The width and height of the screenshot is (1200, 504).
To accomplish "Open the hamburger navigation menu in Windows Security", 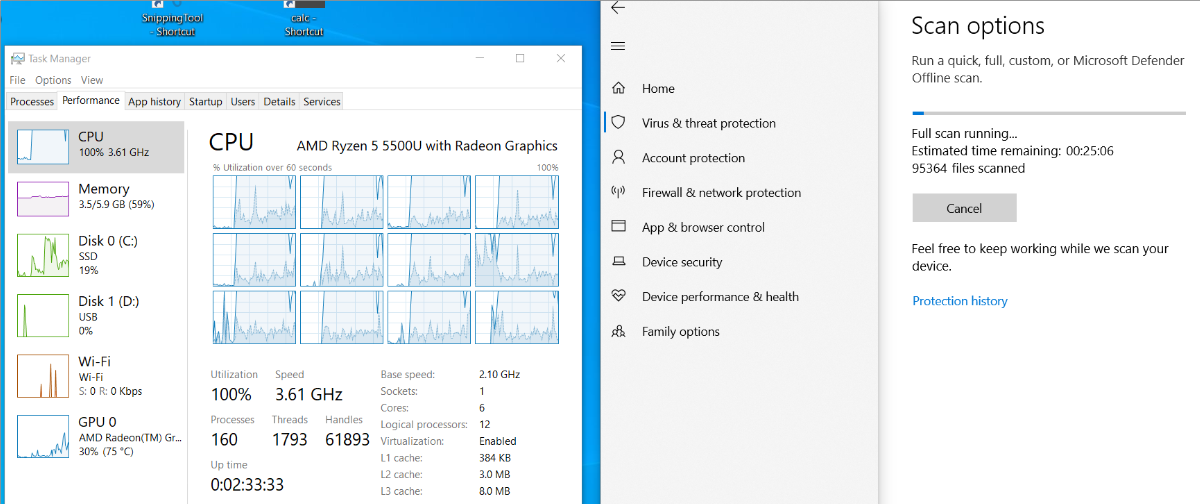I will 618,46.
